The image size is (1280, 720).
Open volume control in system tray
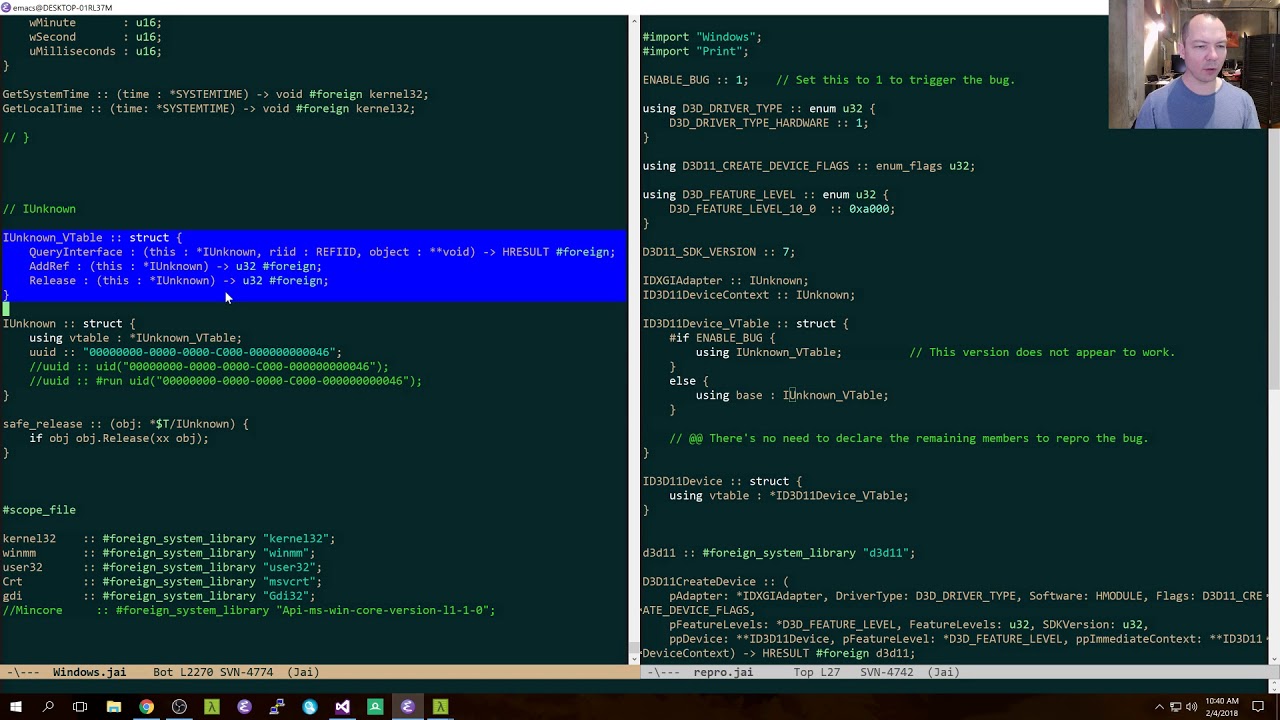click(x=1192, y=707)
